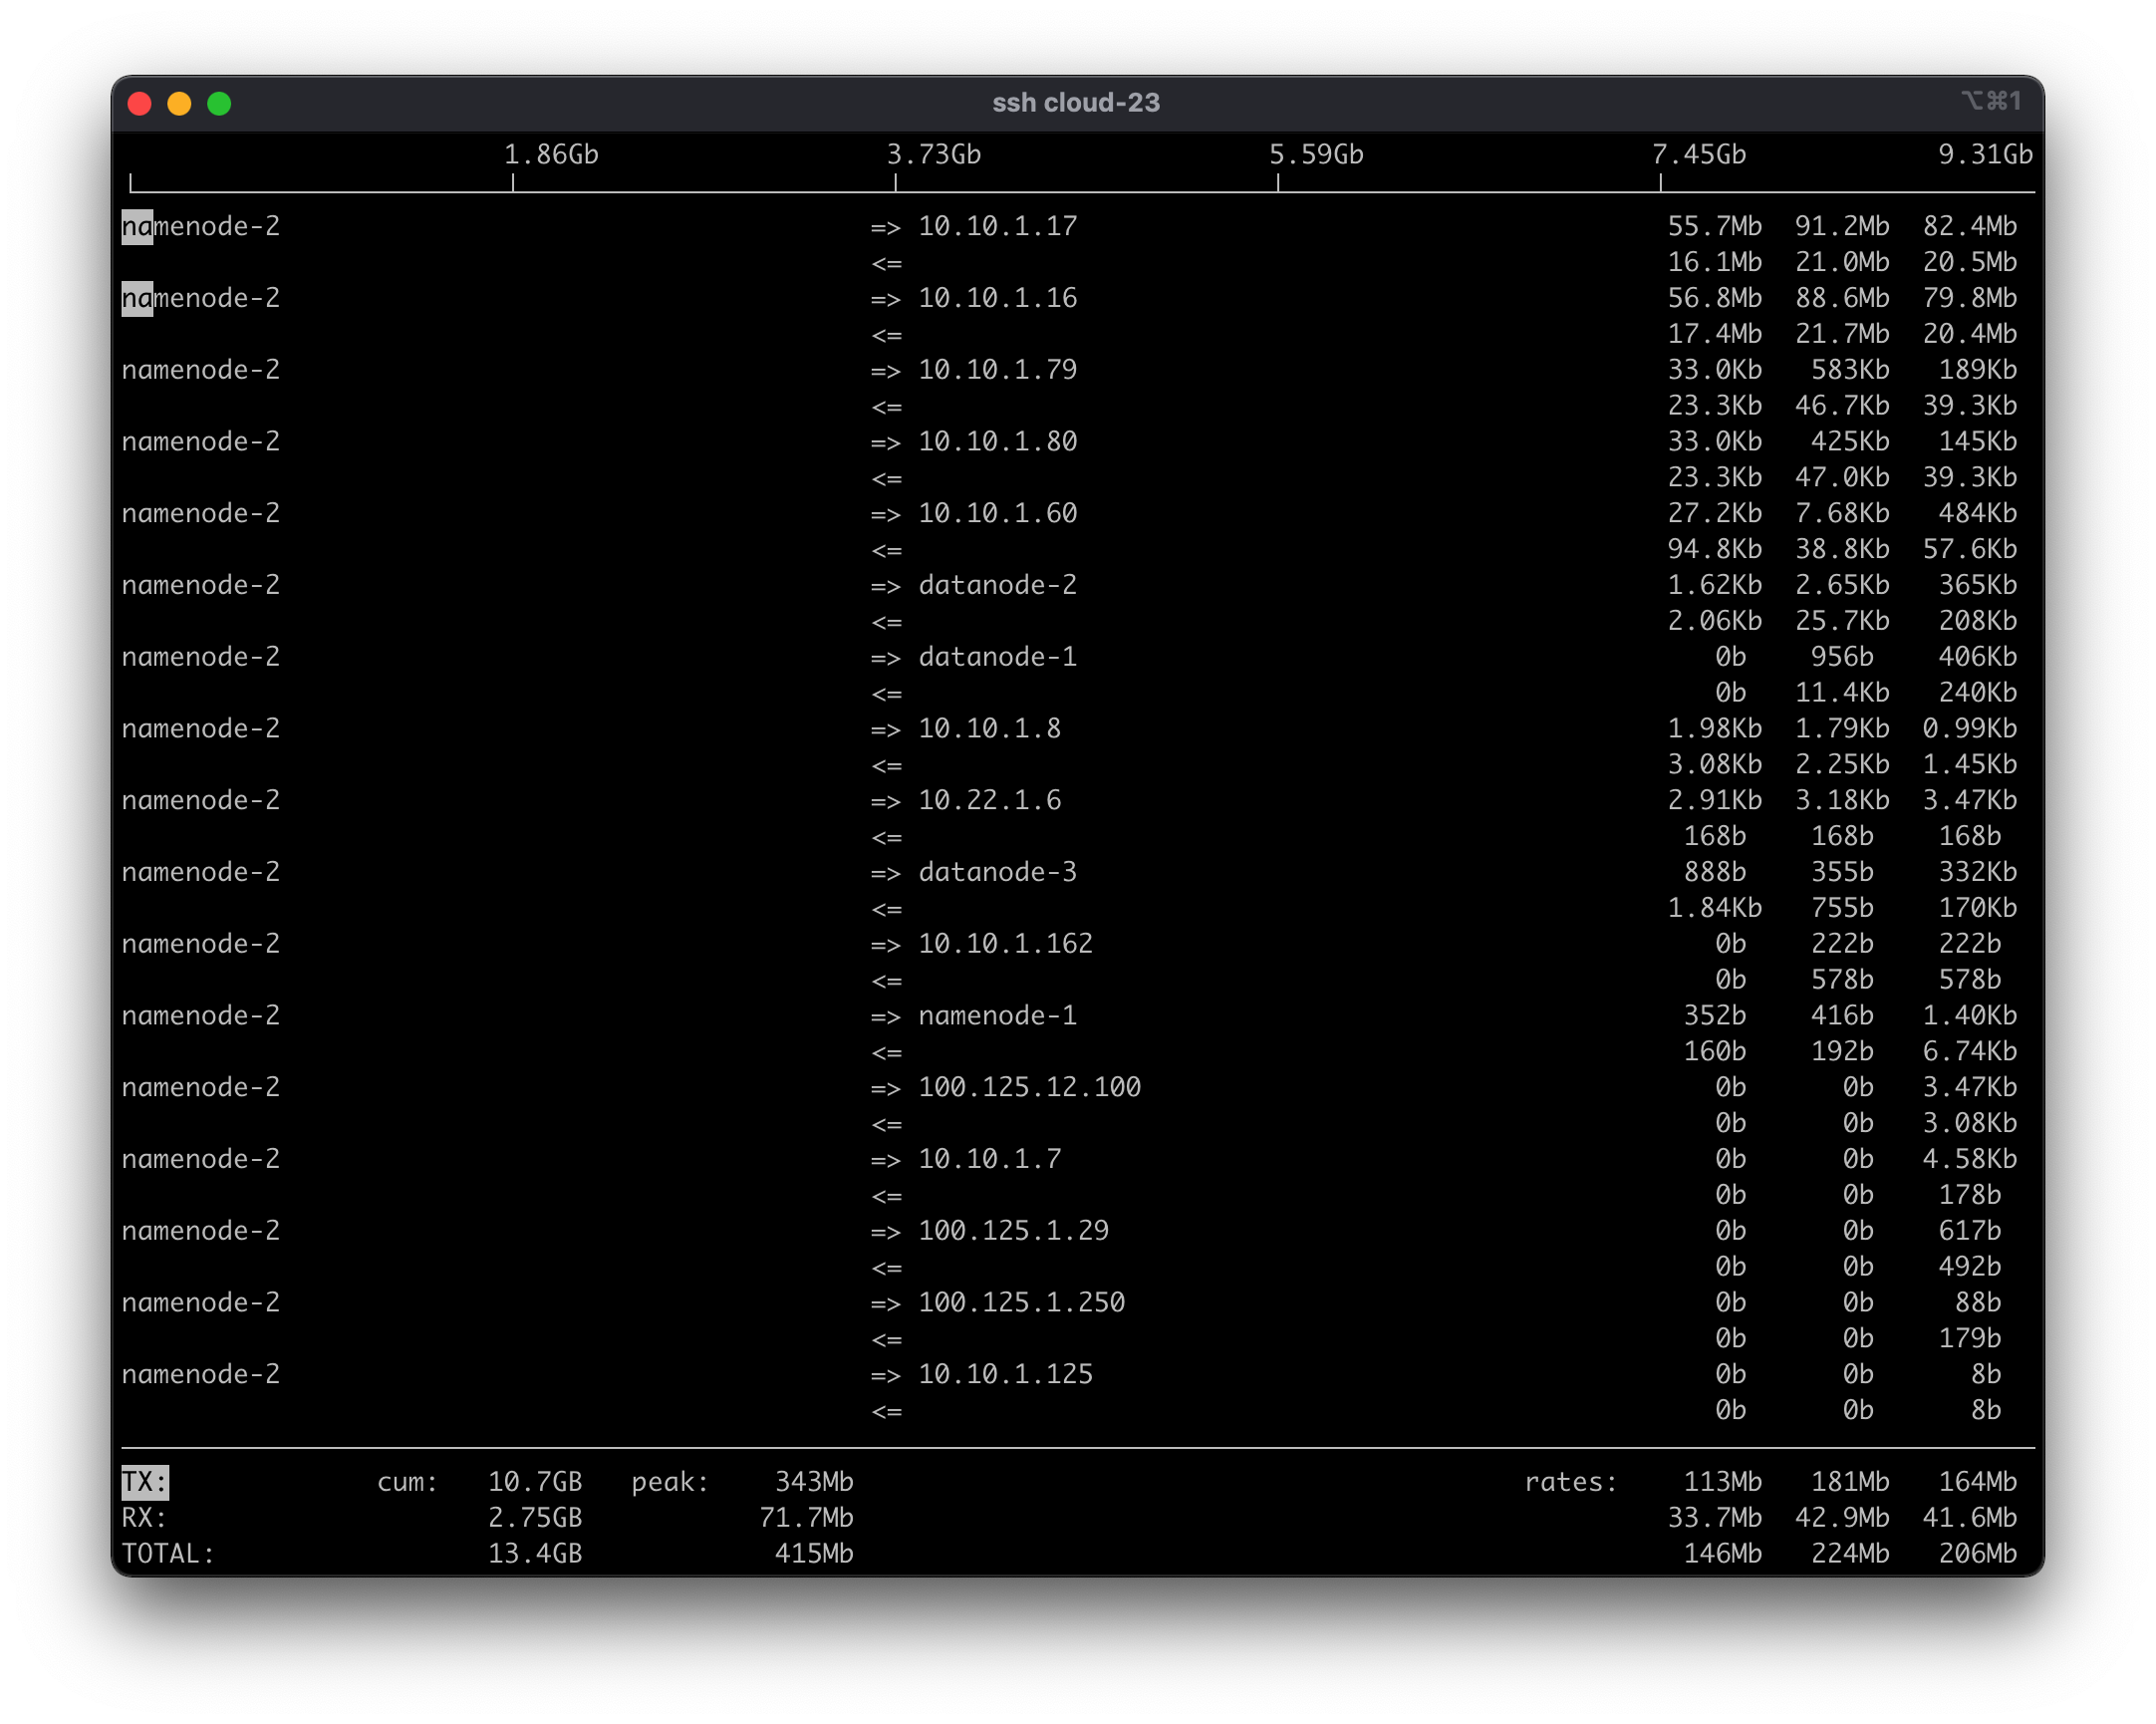Click the green zoom window button

pos(219,104)
